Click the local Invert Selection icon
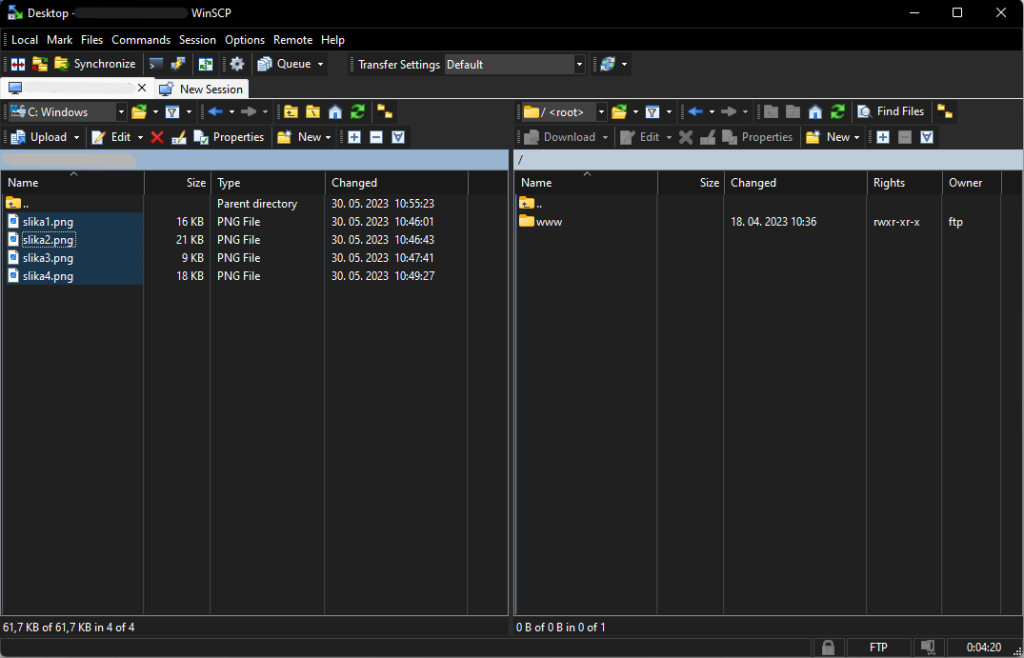The height and width of the screenshot is (658, 1024). [x=398, y=137]
